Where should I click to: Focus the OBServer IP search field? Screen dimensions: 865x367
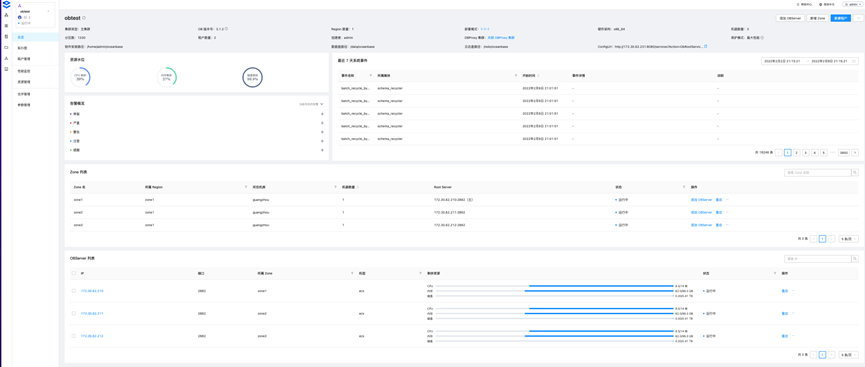tap(818, 258)
